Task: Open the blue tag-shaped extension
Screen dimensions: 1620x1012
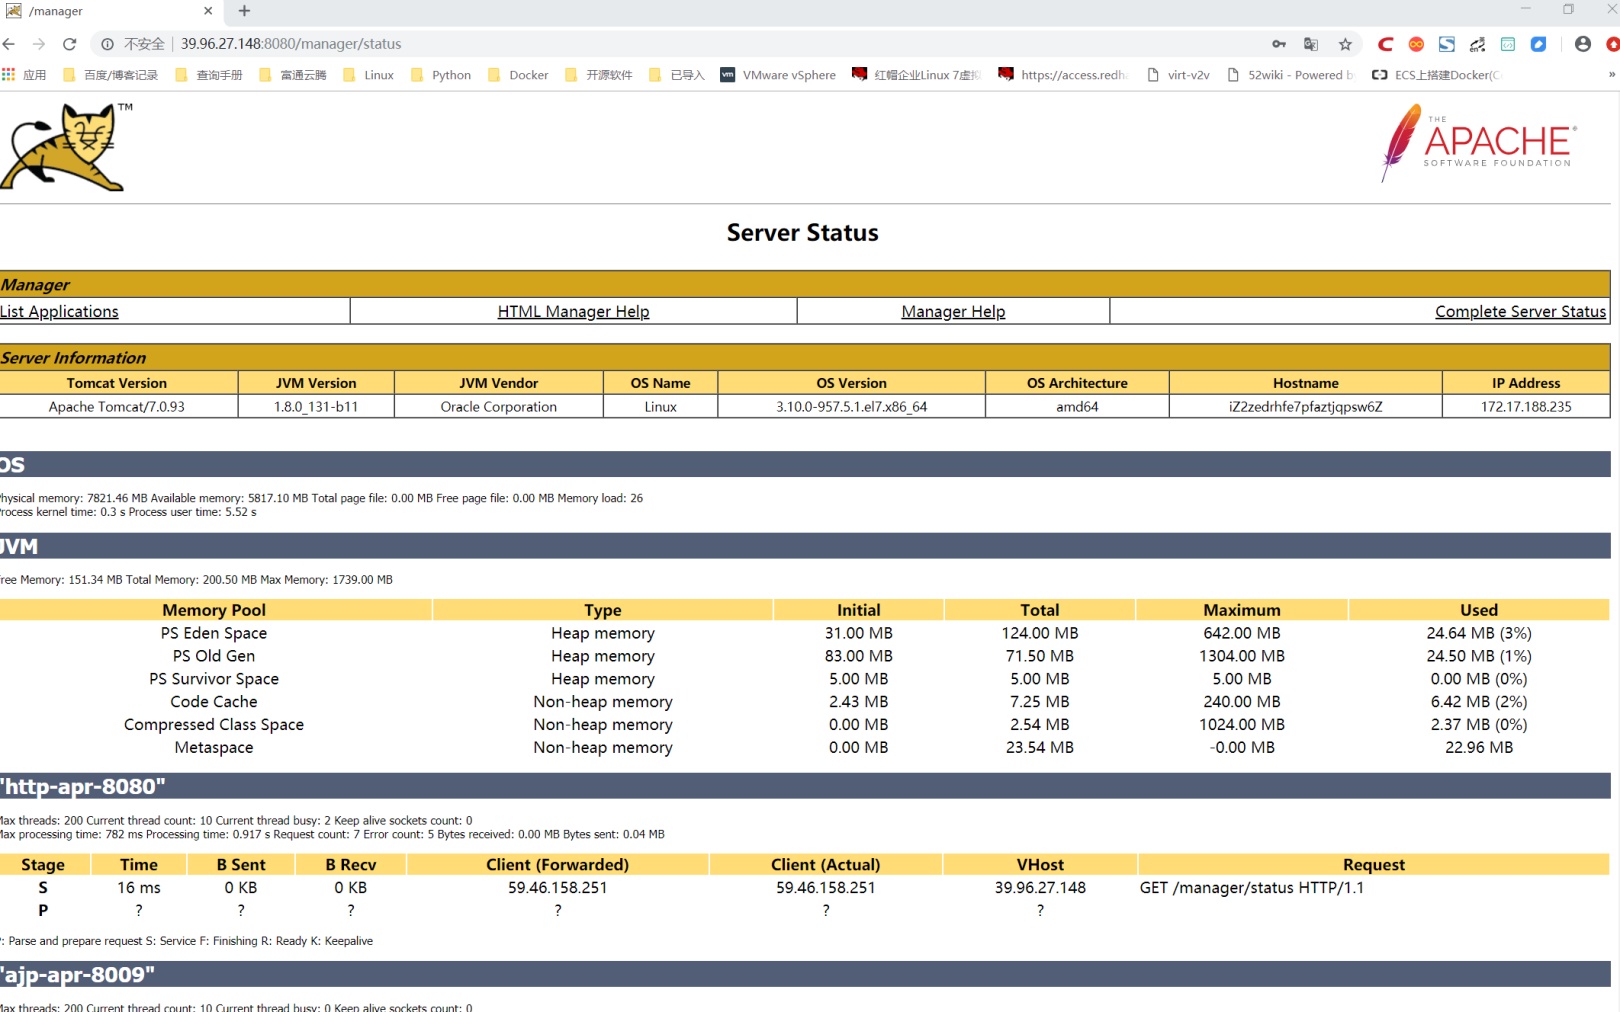Action: 1539,44
